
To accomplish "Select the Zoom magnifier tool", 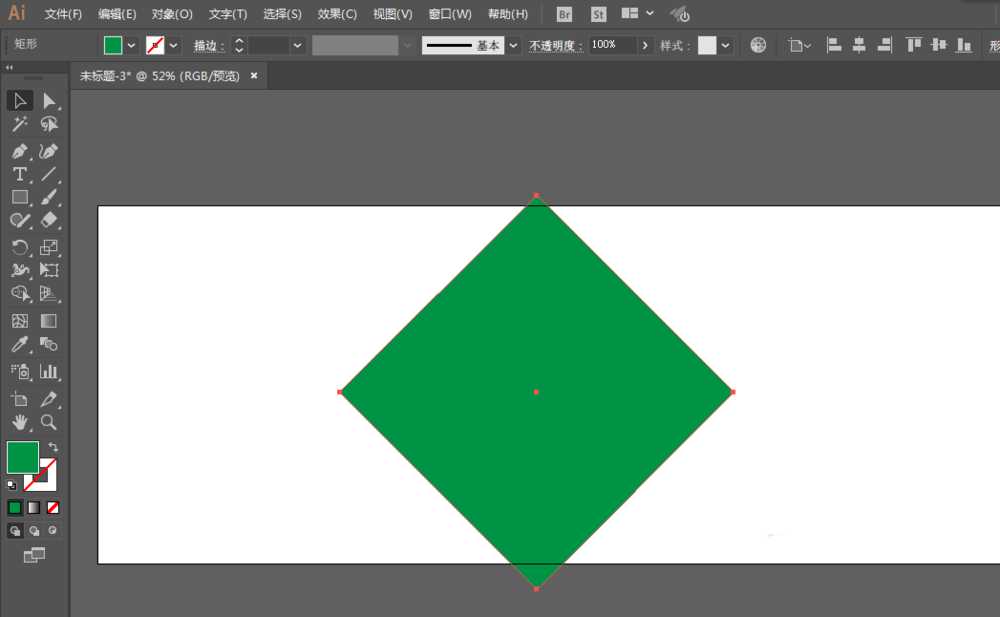I will click(48, 422).
